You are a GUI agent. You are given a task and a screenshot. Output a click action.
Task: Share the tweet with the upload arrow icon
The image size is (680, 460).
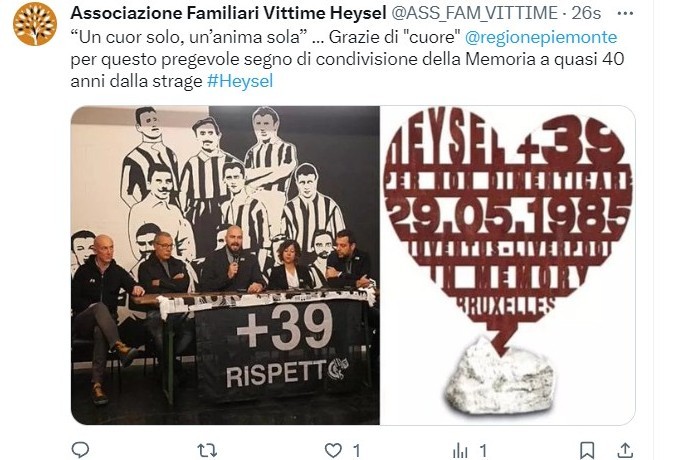(x=625, y=450)
